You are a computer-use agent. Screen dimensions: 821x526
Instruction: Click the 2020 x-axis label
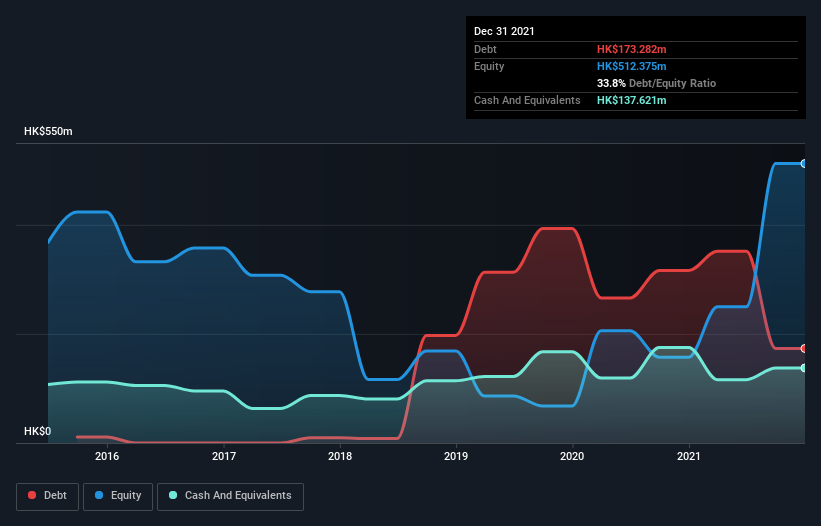pos(572,456)
